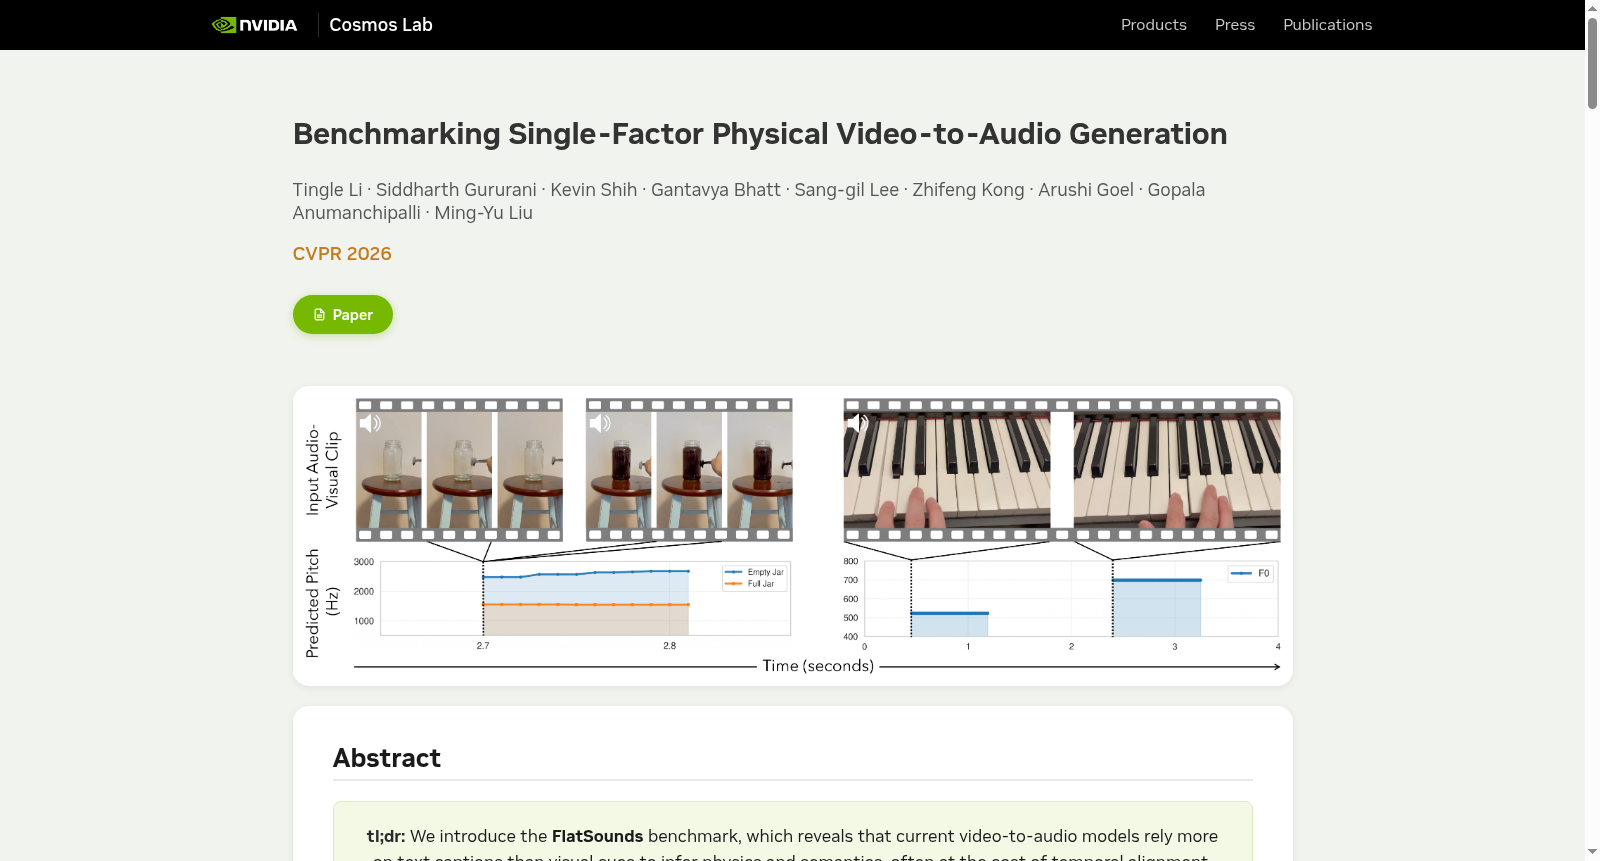Click the speaker icon on the full jar clip
1600x861 pixels.
pyautogui.click(x=600, y=423)
